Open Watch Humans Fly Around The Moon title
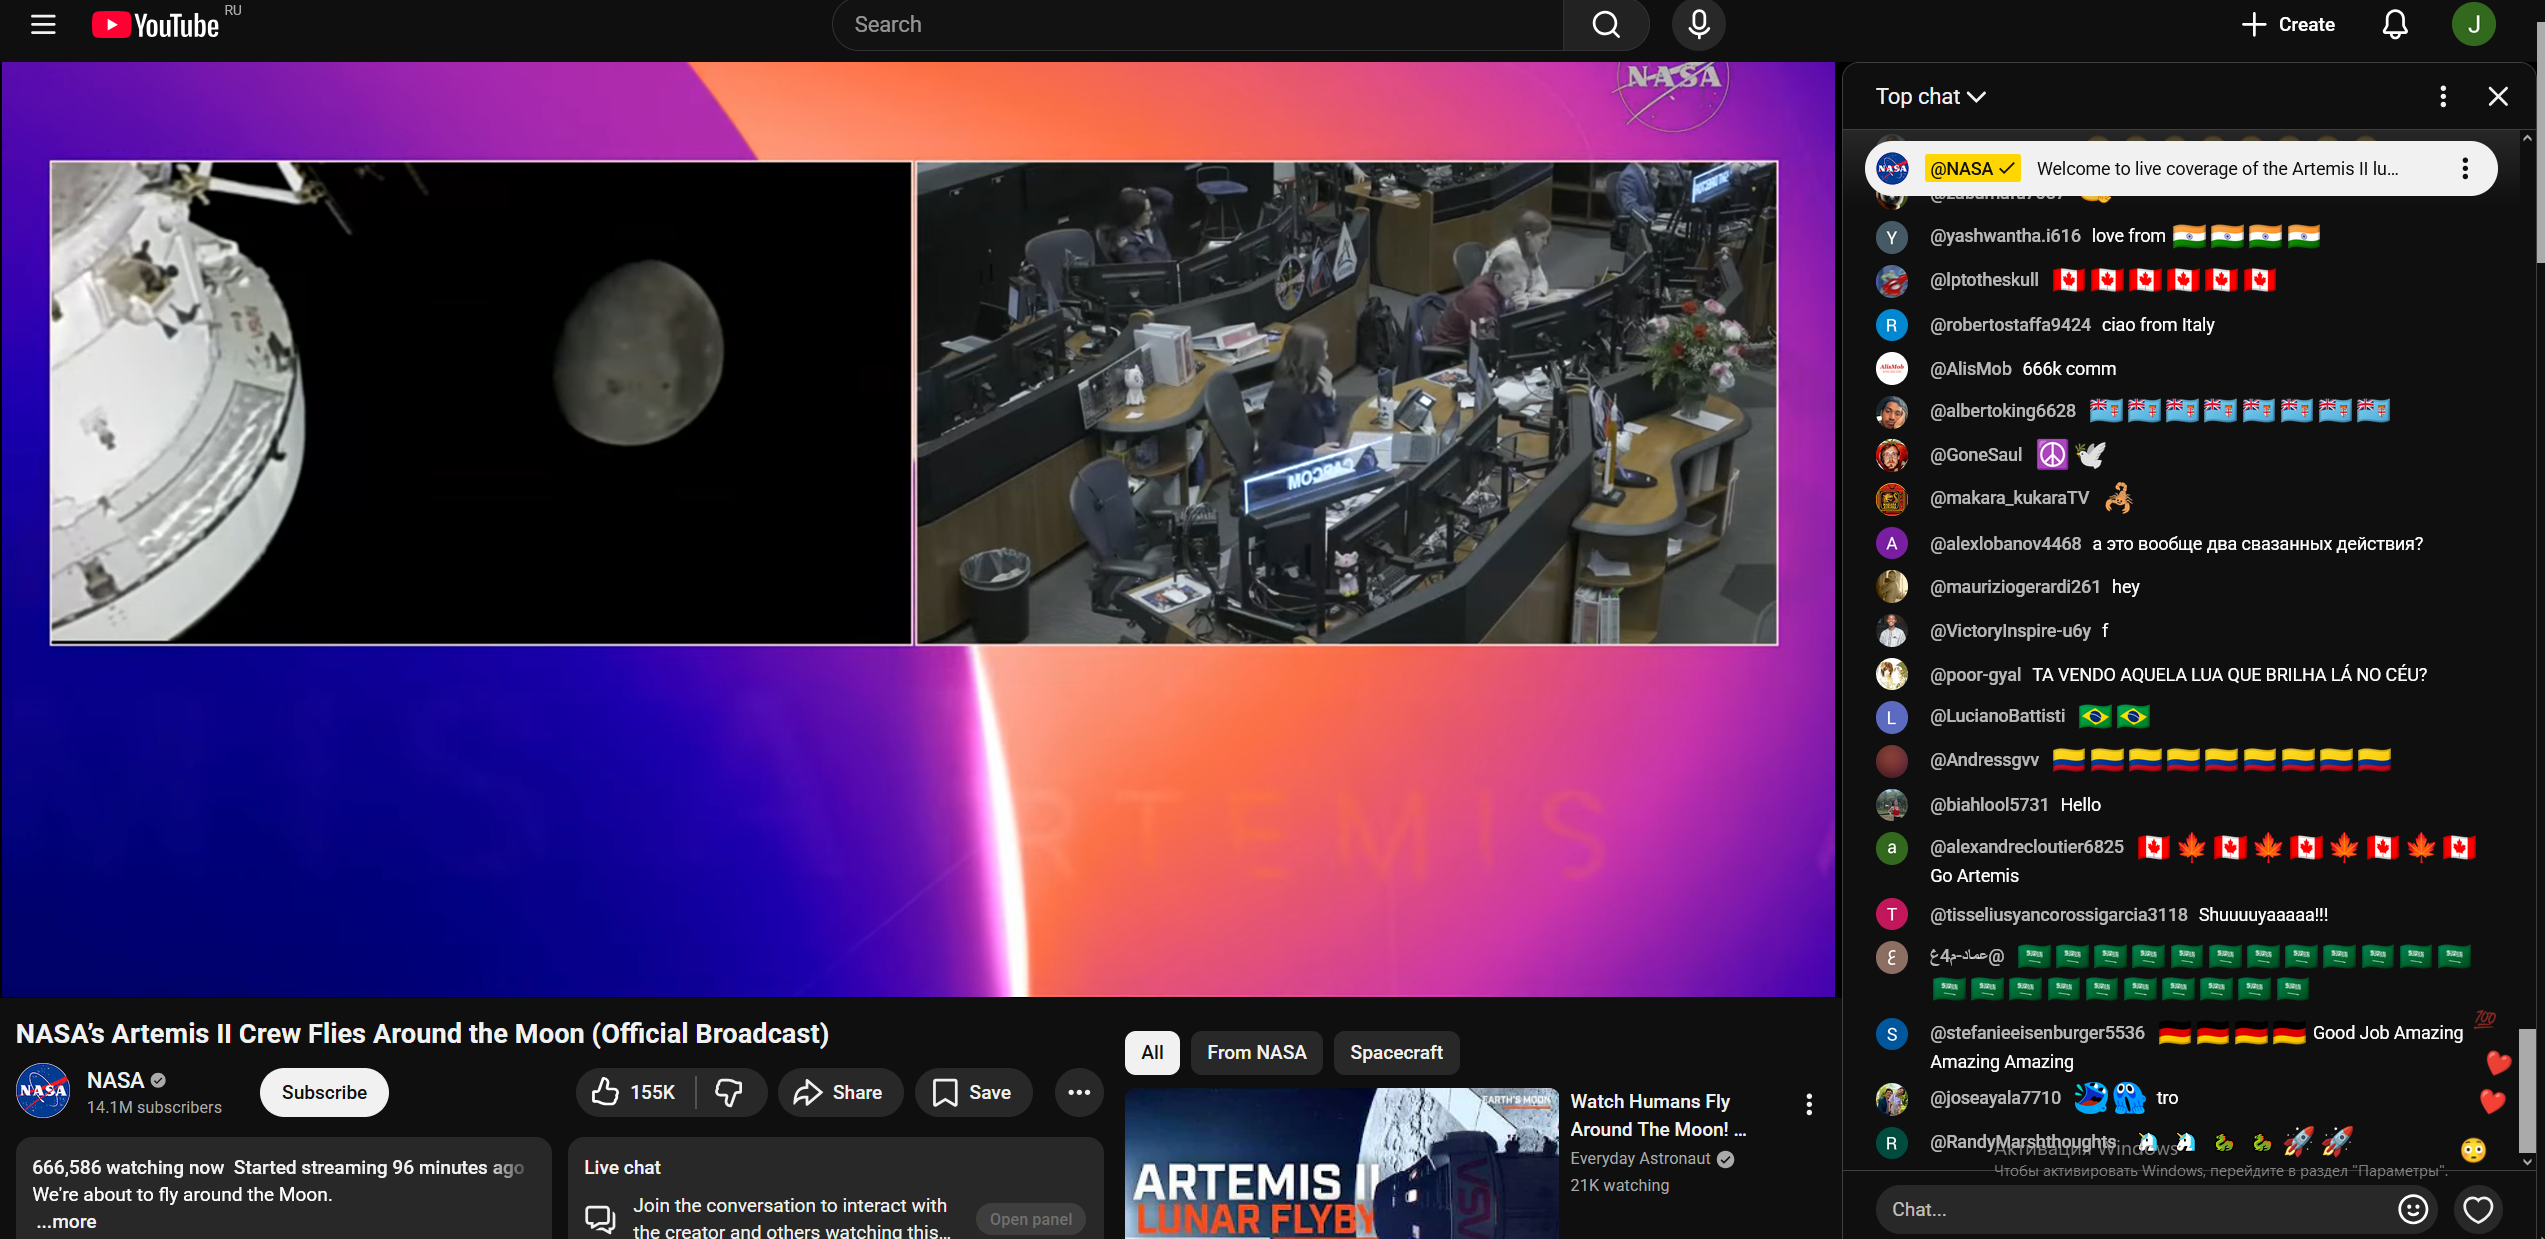Screen dimensions: 2545x1239 click(1658, 1115)
